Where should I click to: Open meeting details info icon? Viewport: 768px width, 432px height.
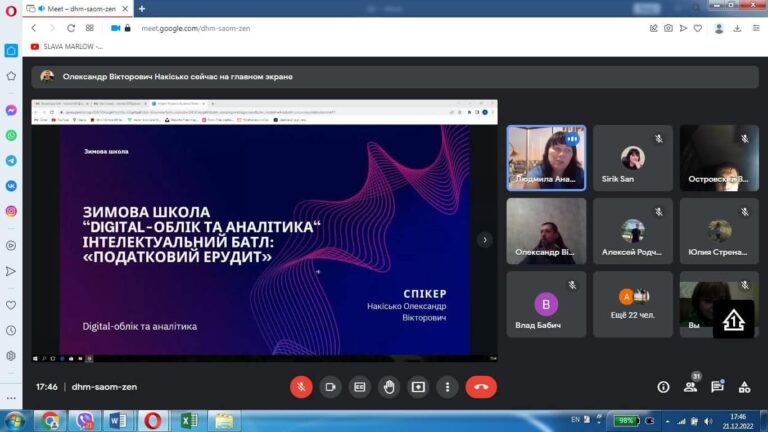pyautogui.click(x=663, y=387)
